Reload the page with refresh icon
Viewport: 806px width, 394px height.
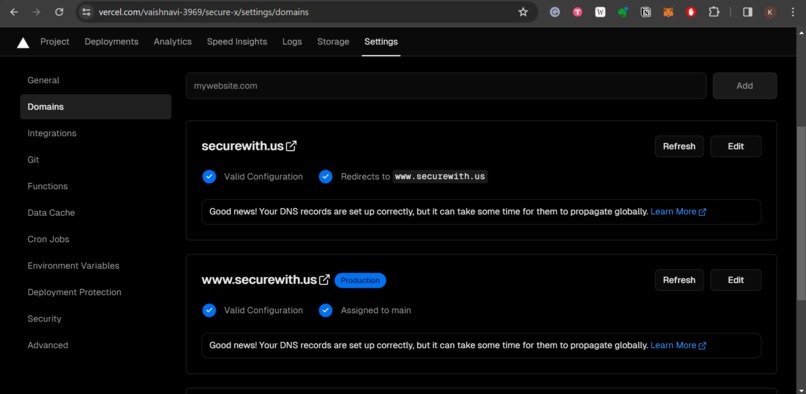pos(59,12)
